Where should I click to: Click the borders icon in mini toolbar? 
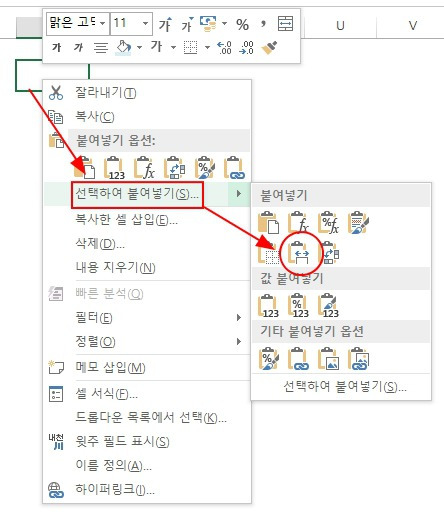tap(191, 48)
